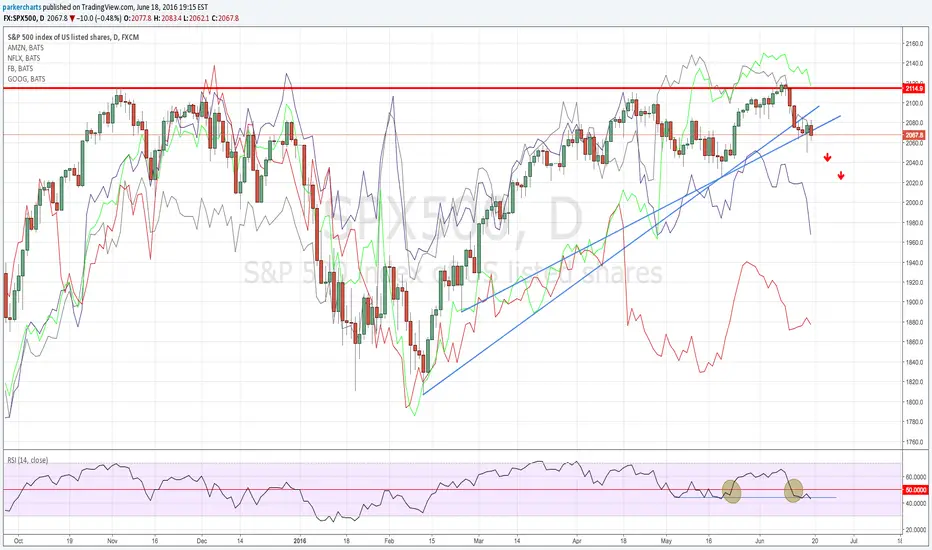This screenshot has height=550, width=932.
Task: Click the L:2062.1 low value
Action: point(196,18)
